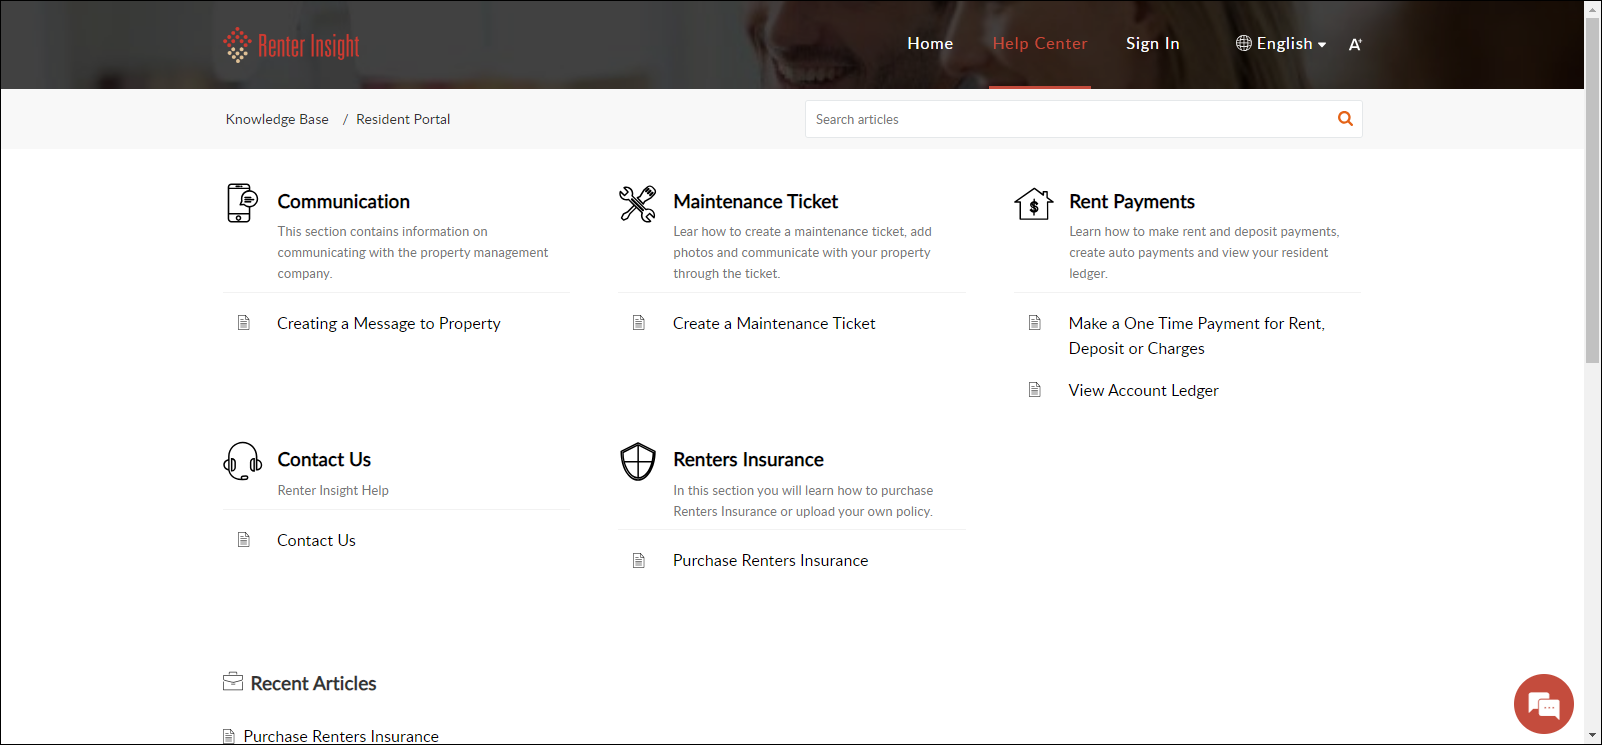Click document icon beside Purchase Renters Insurance in Renters Insurance section
The width and height of the screenshot is (1602, 745).
(639, 560)
